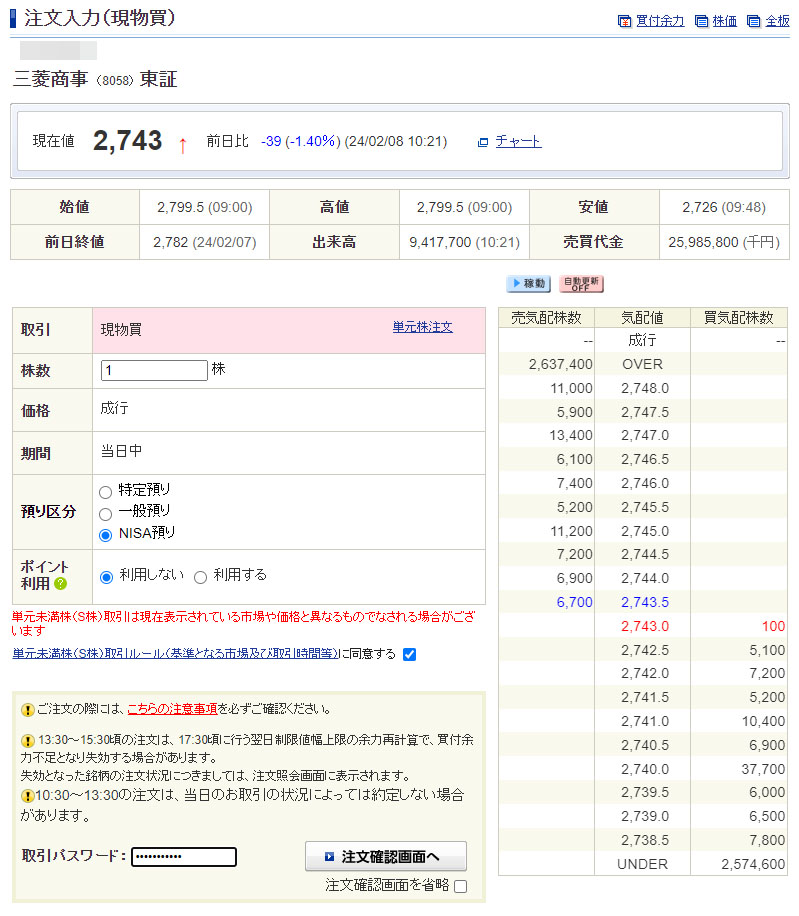Click green help icon beside ポイント利用
The height and width of the screenshot is (916, 799).
pos(61,584)
